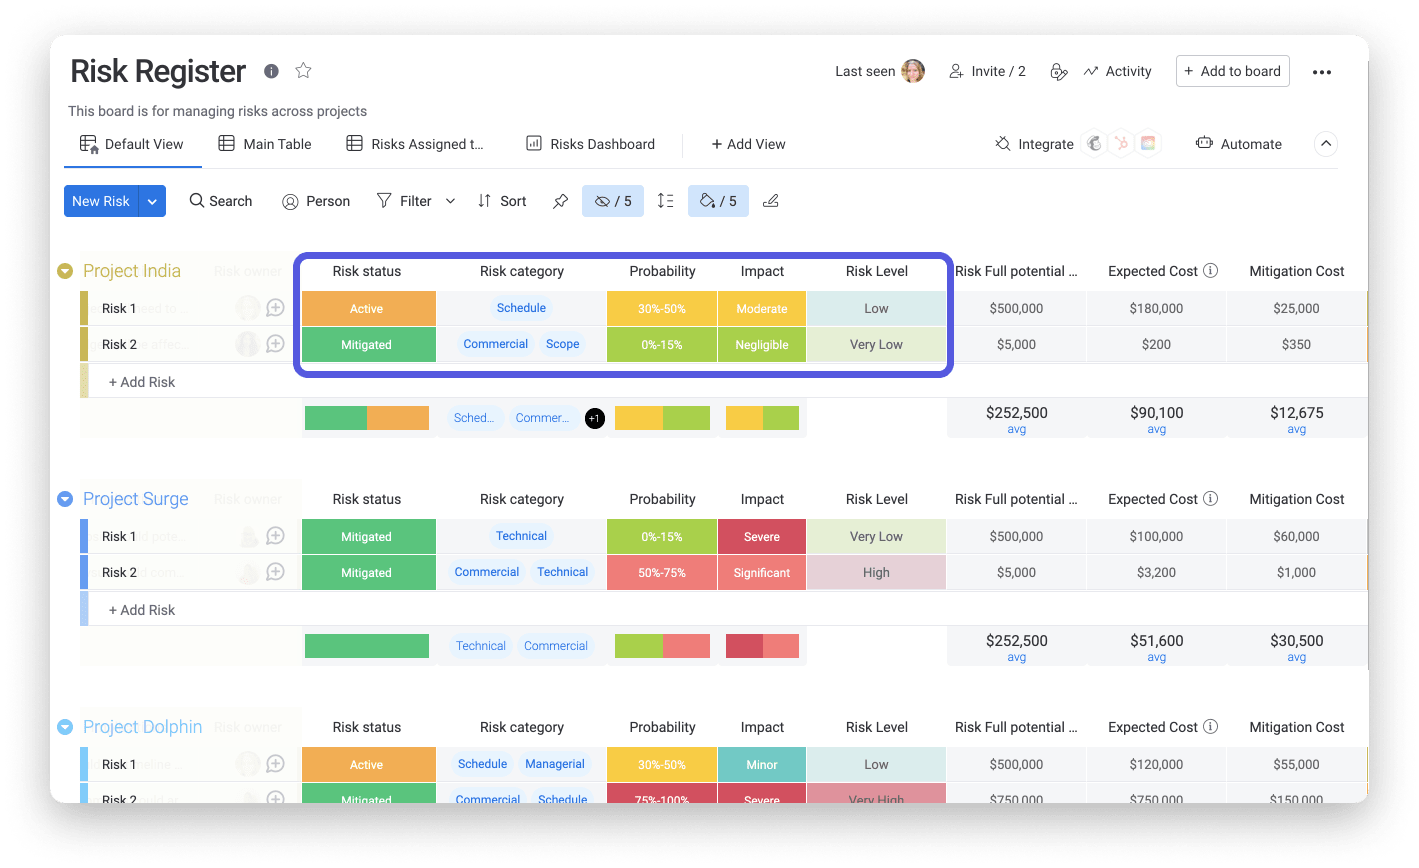This screenshot has width=1419, height=868.
Task: Switch to the Main Table tab
Action: click(x=265, y=144)
